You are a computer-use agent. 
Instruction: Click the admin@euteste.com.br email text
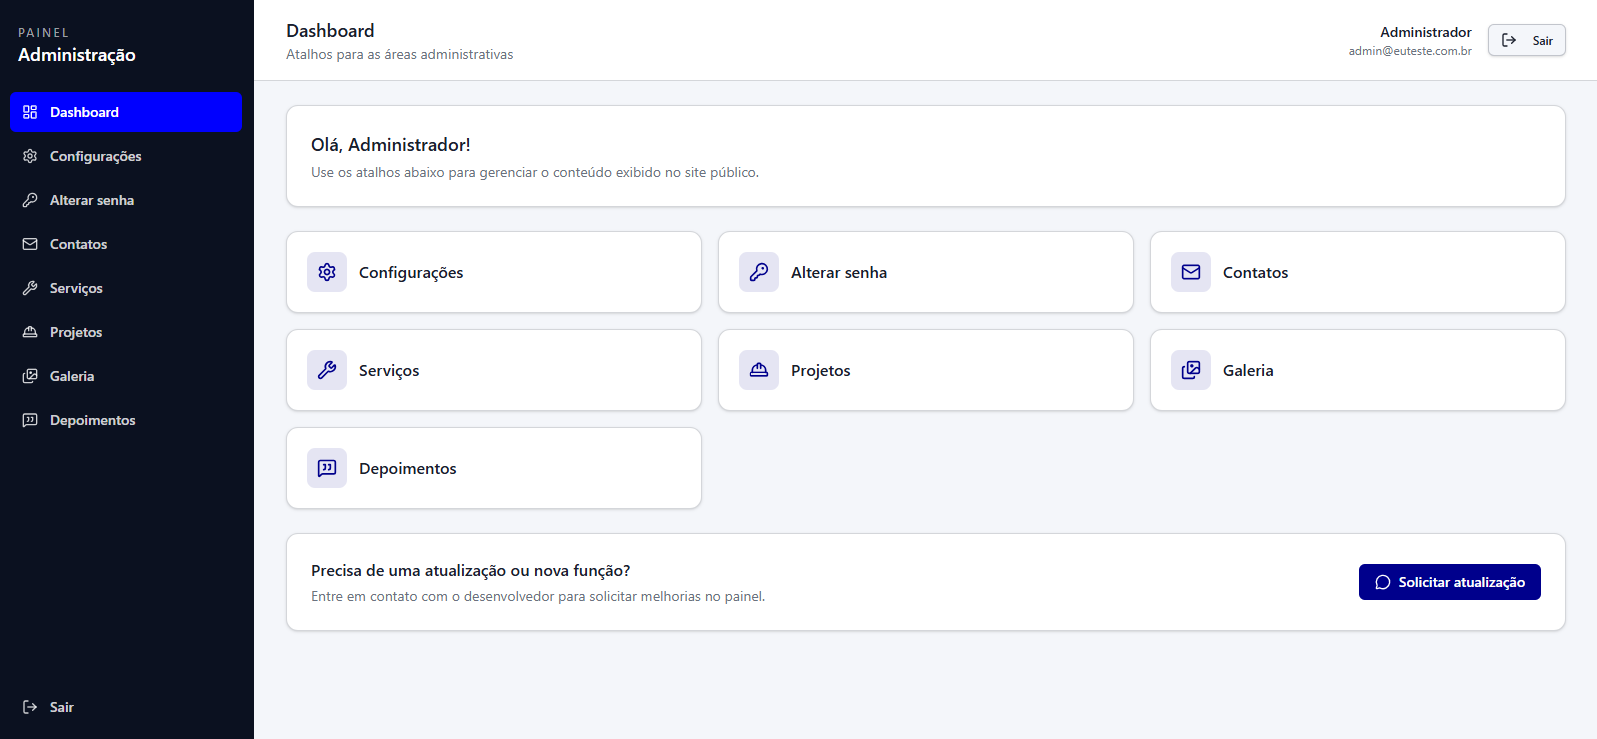pyautogui.click(x=1410, y=51)
